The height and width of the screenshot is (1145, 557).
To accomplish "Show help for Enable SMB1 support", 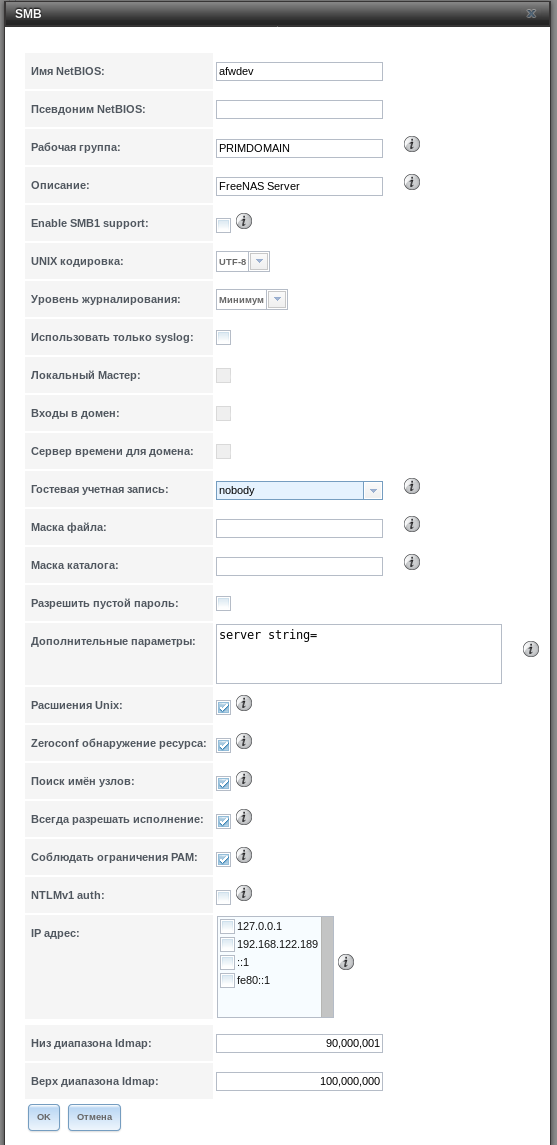I will pyautogui.click(x=244, y=220).
